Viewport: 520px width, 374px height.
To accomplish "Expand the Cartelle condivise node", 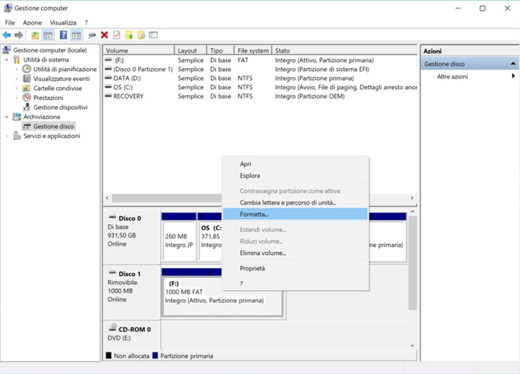I will [17, 88].
